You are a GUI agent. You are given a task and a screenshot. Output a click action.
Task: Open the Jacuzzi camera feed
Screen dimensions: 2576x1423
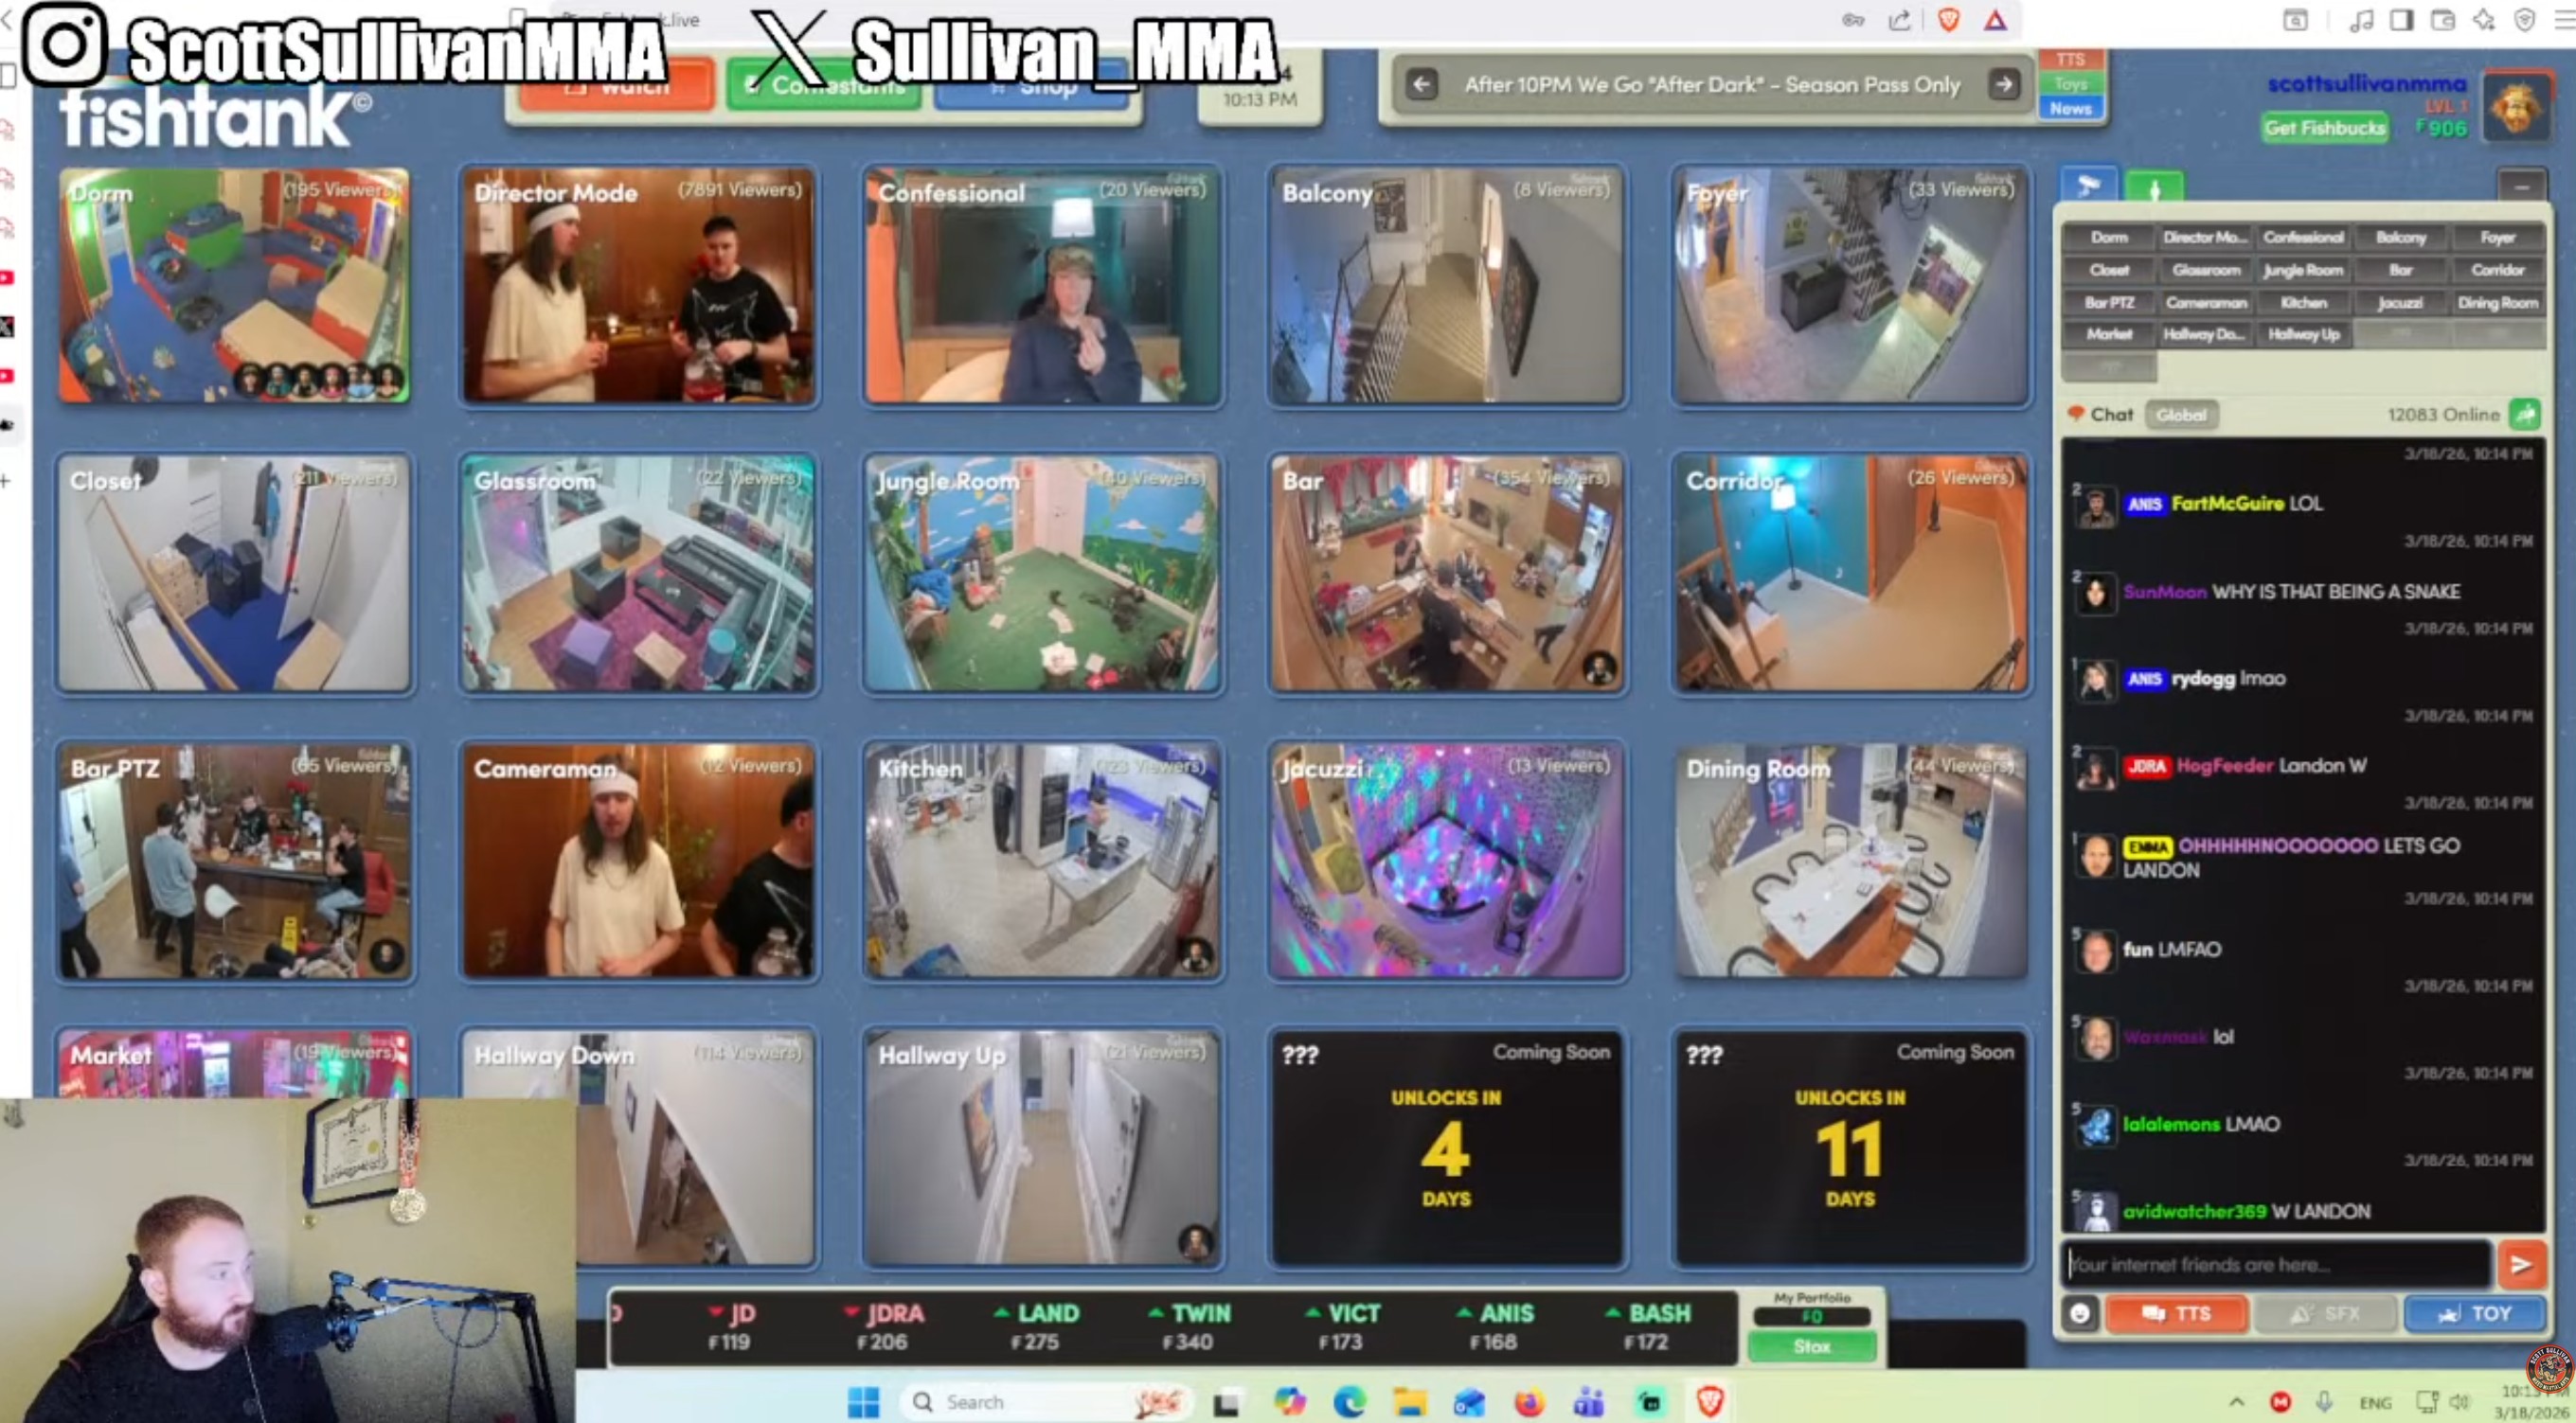click(1445, 860)
